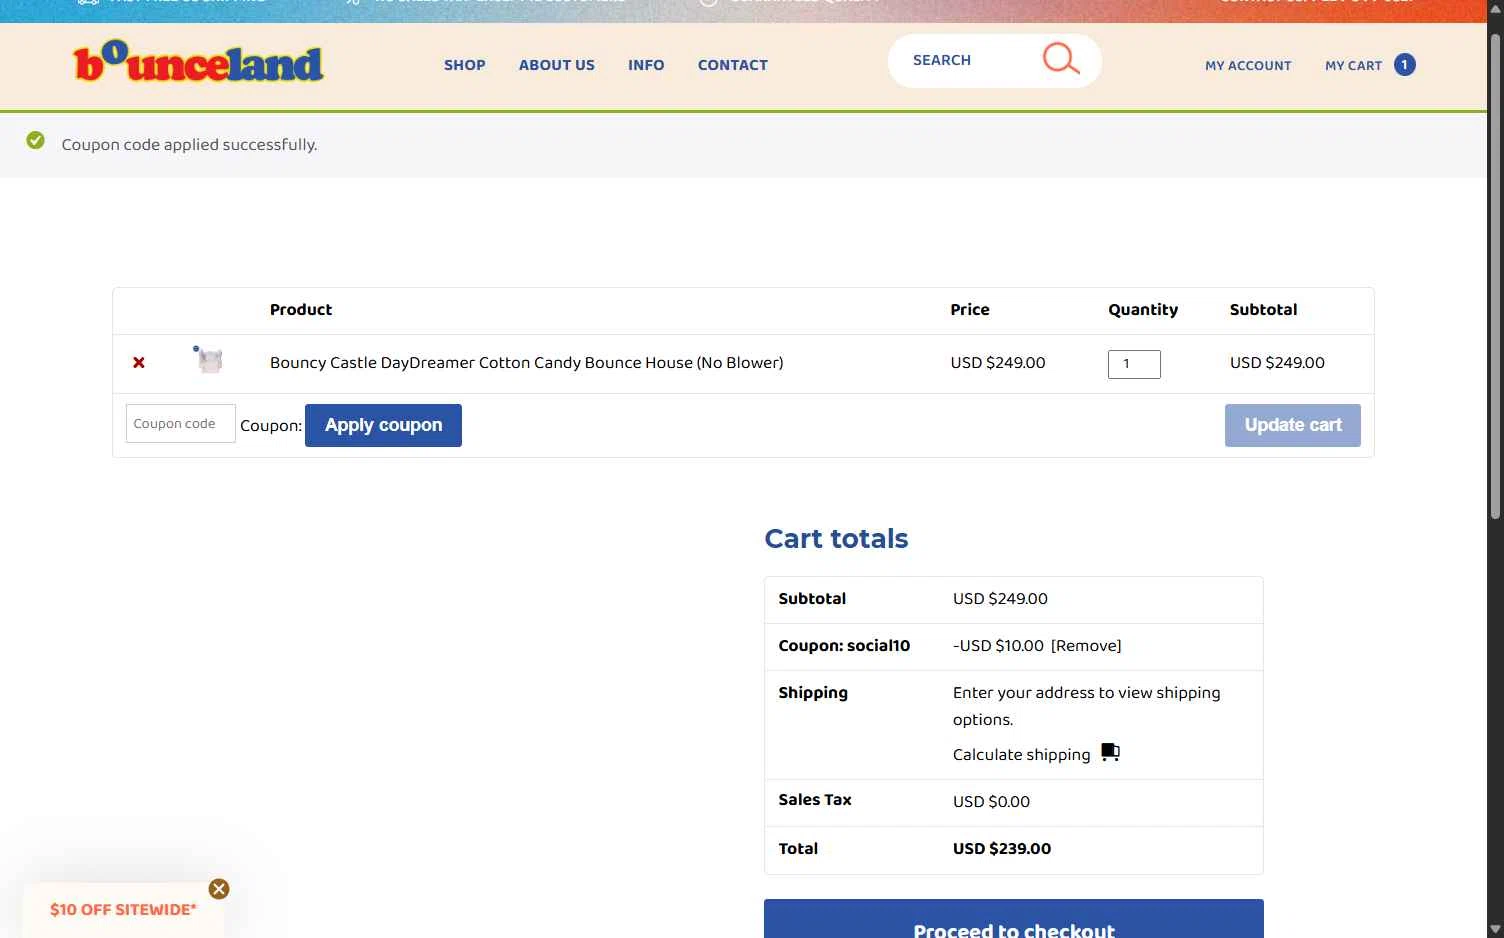Click the Total value USD $239.00
Screen dimensions: 1504x938
(1002, 849)
